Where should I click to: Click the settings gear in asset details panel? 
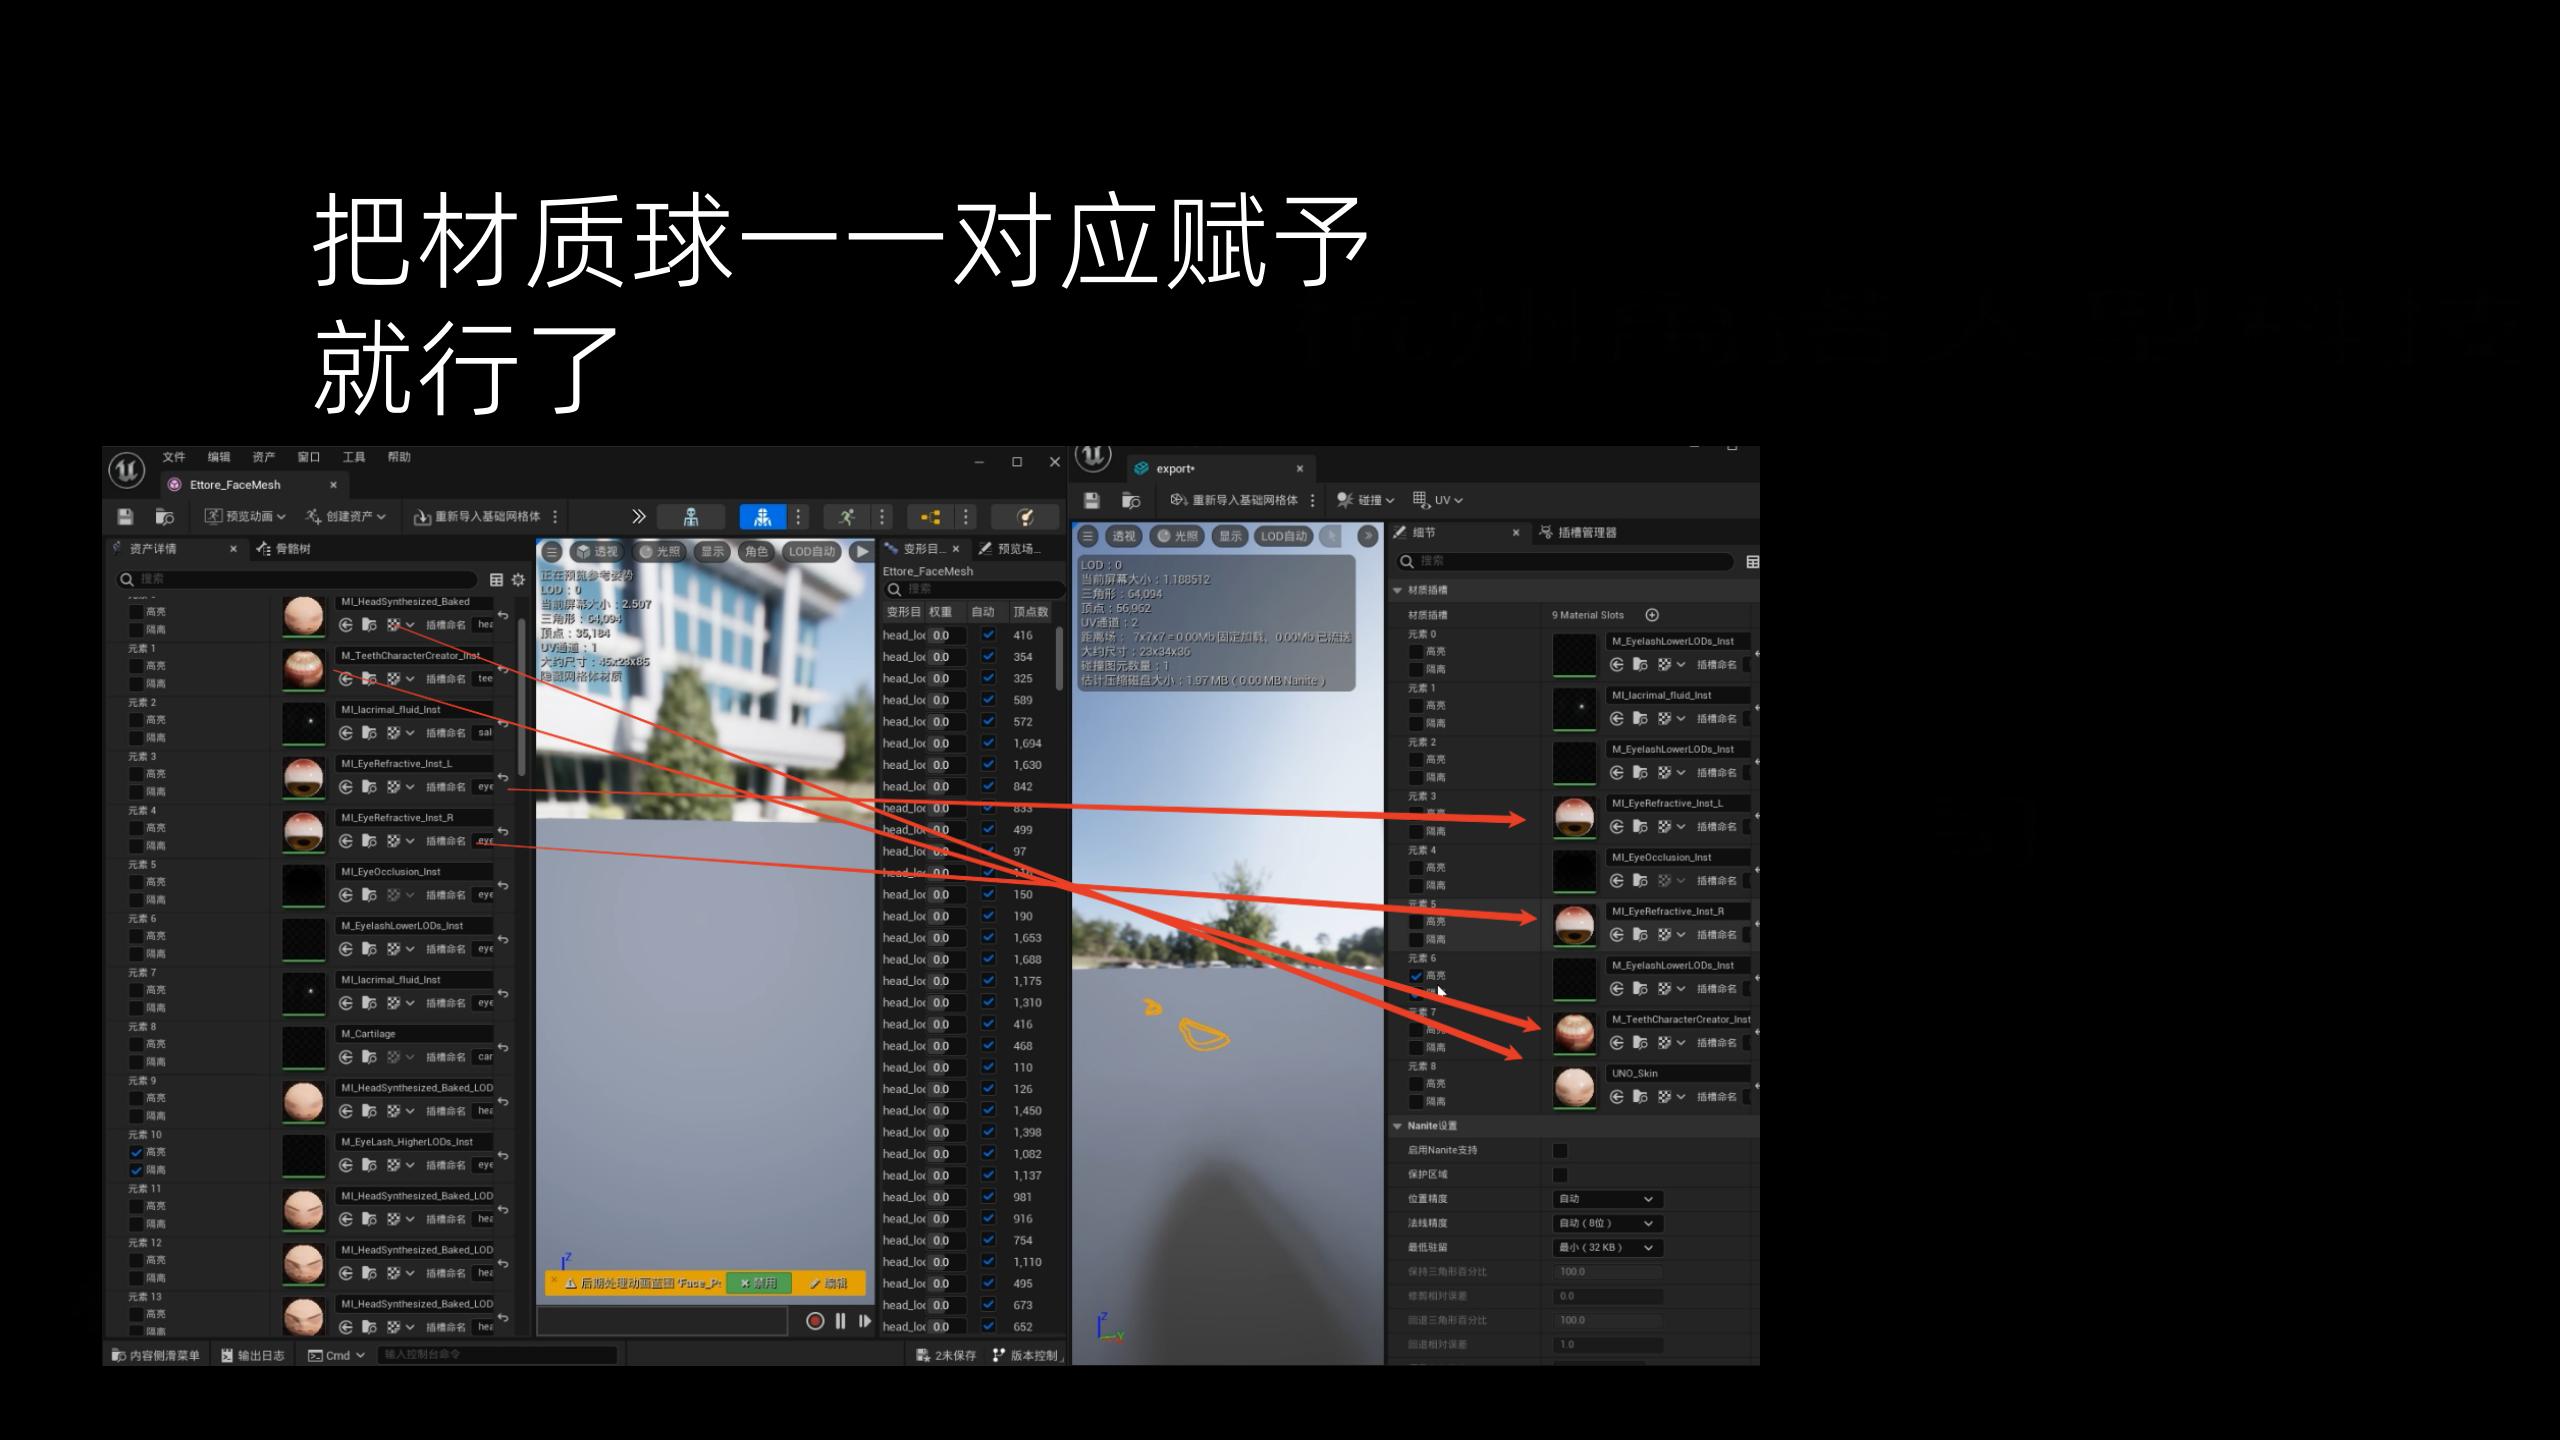point(518,579)
